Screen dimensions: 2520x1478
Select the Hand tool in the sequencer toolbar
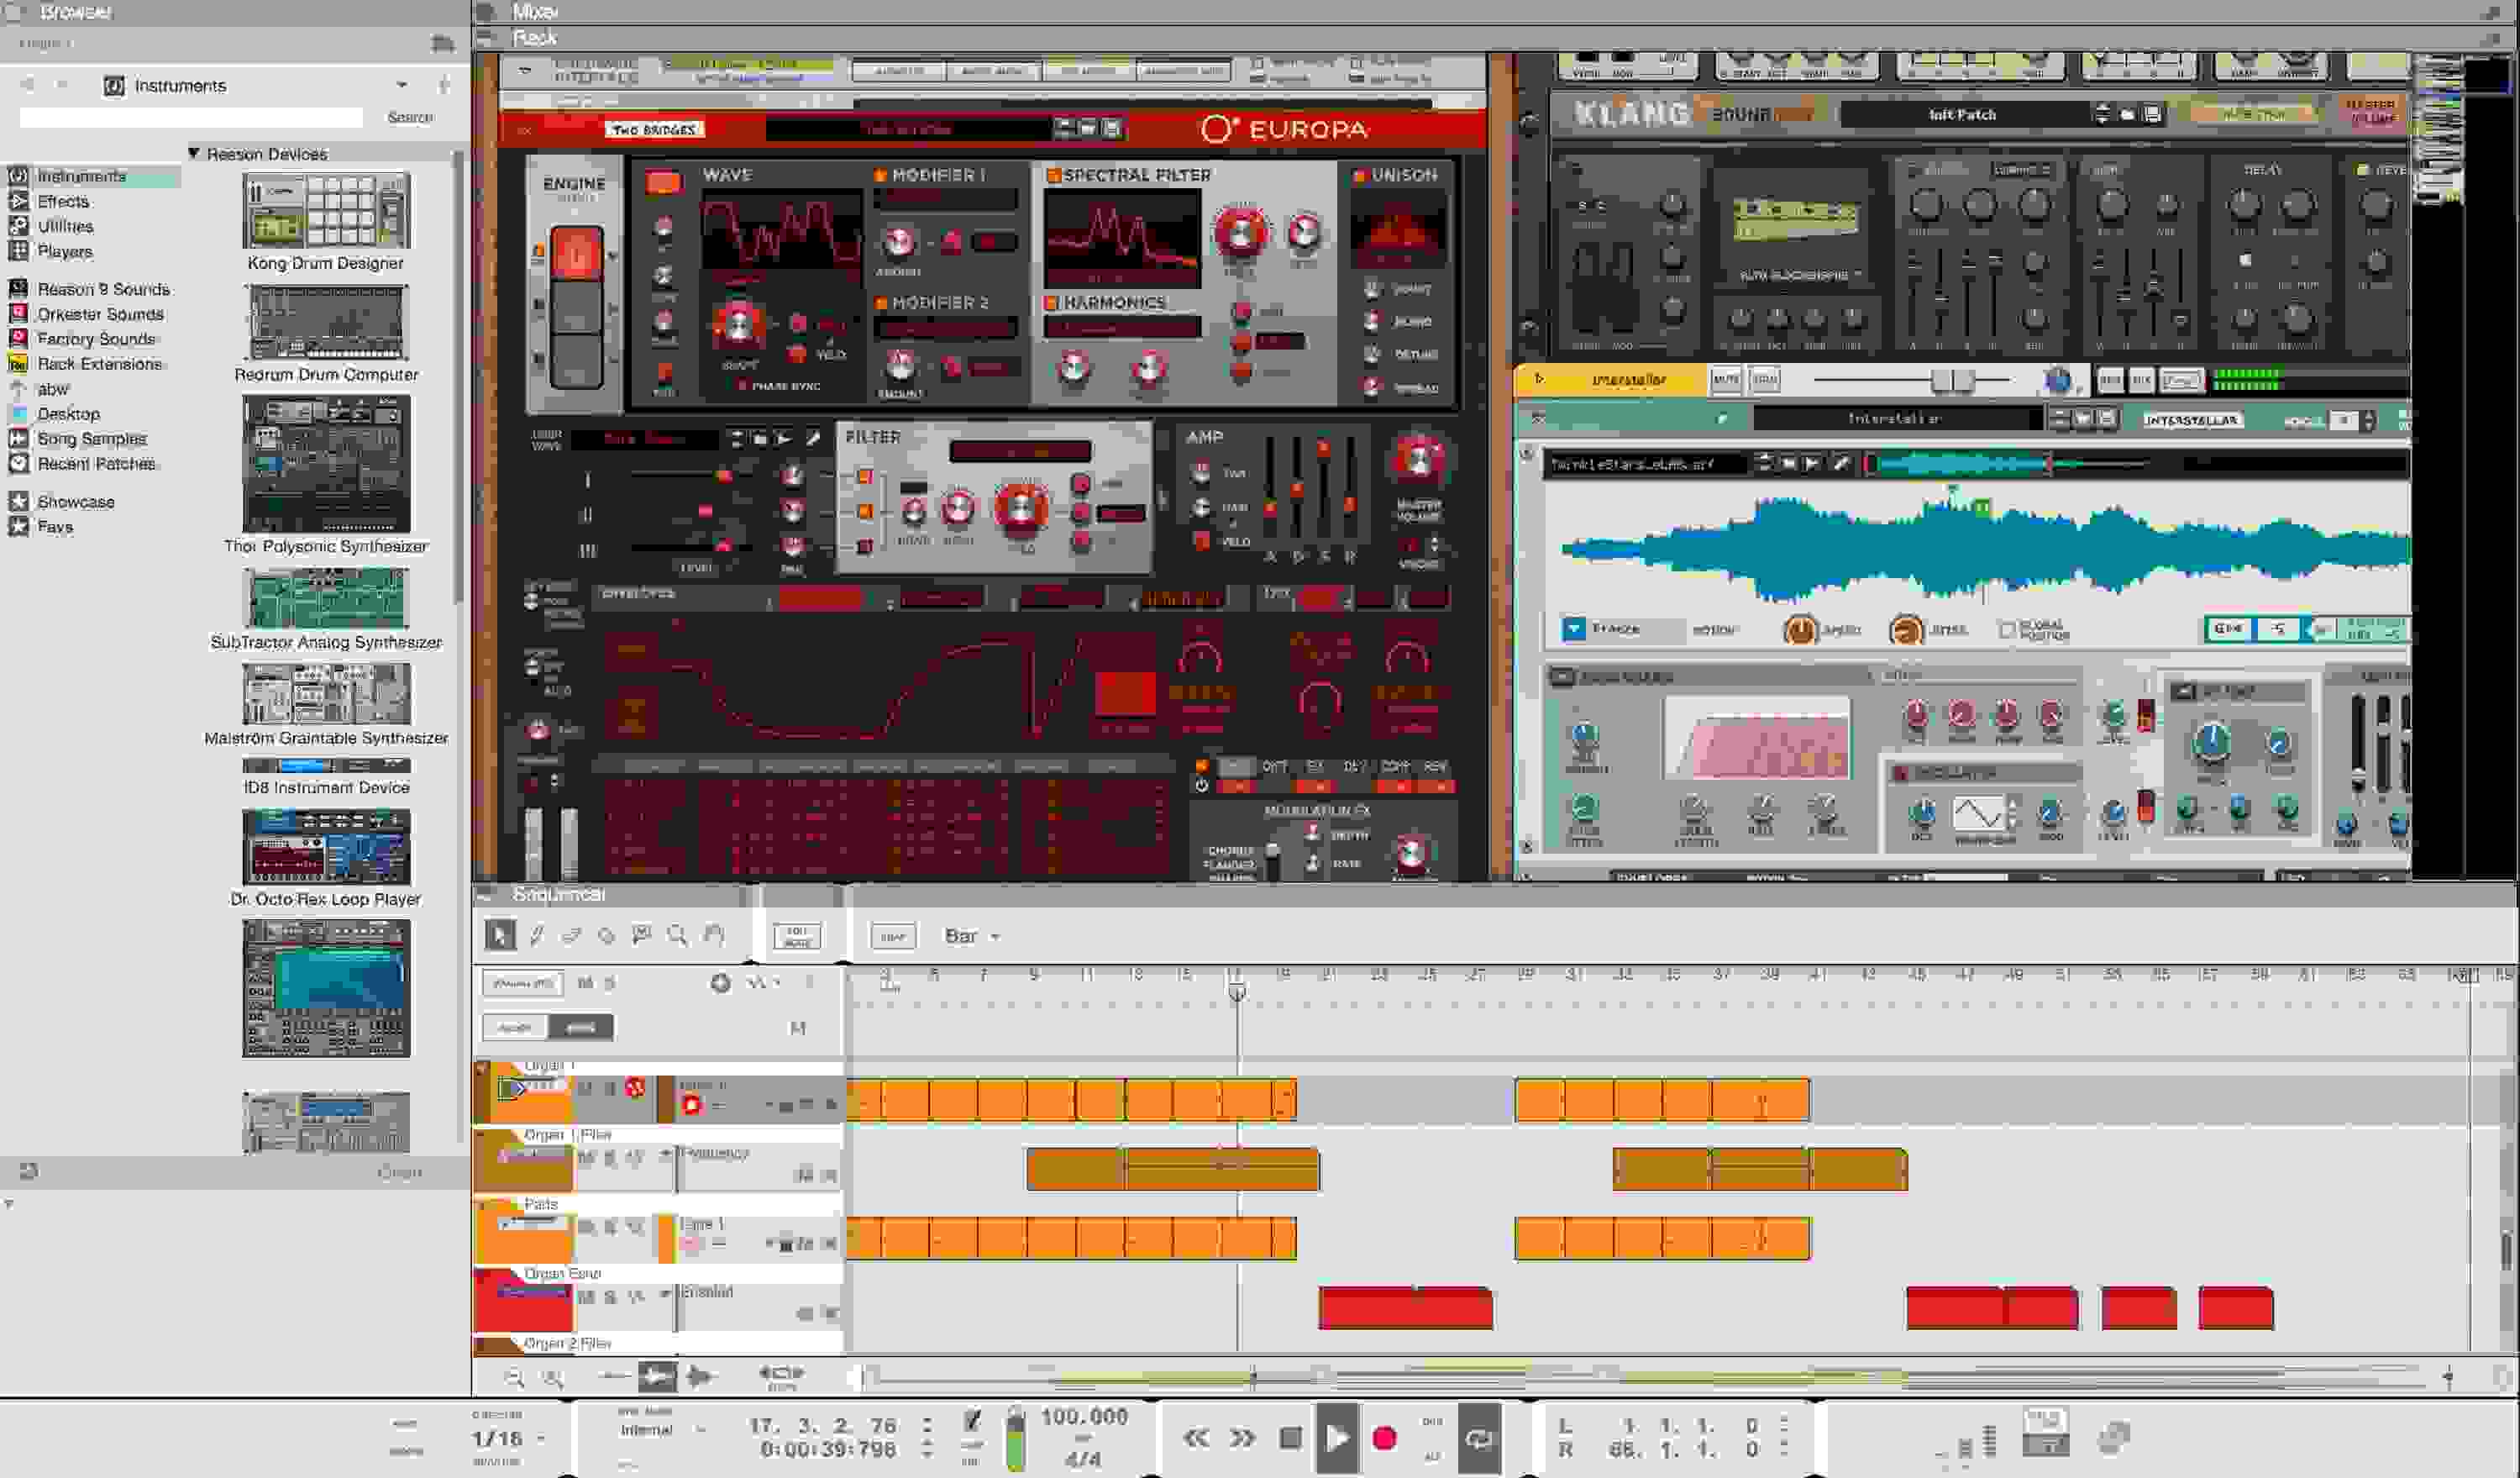click(713, 935)
